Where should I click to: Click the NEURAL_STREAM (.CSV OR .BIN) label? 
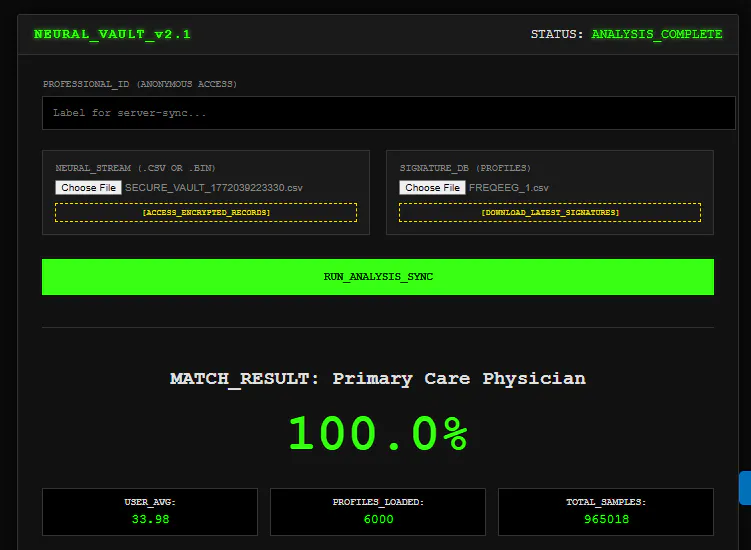point(136,168)
